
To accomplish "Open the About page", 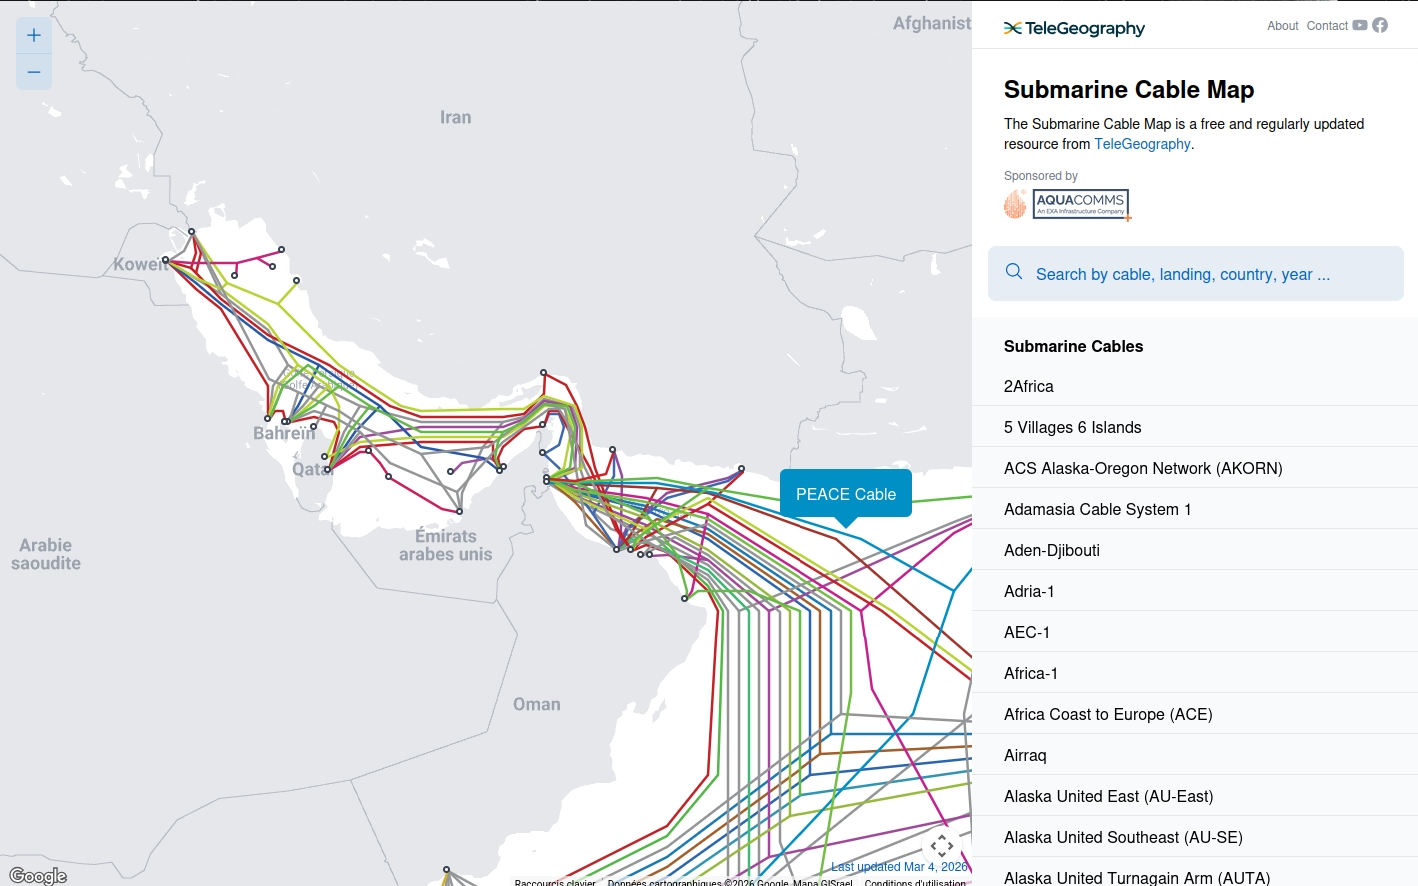I will (x=1283, y=26).
